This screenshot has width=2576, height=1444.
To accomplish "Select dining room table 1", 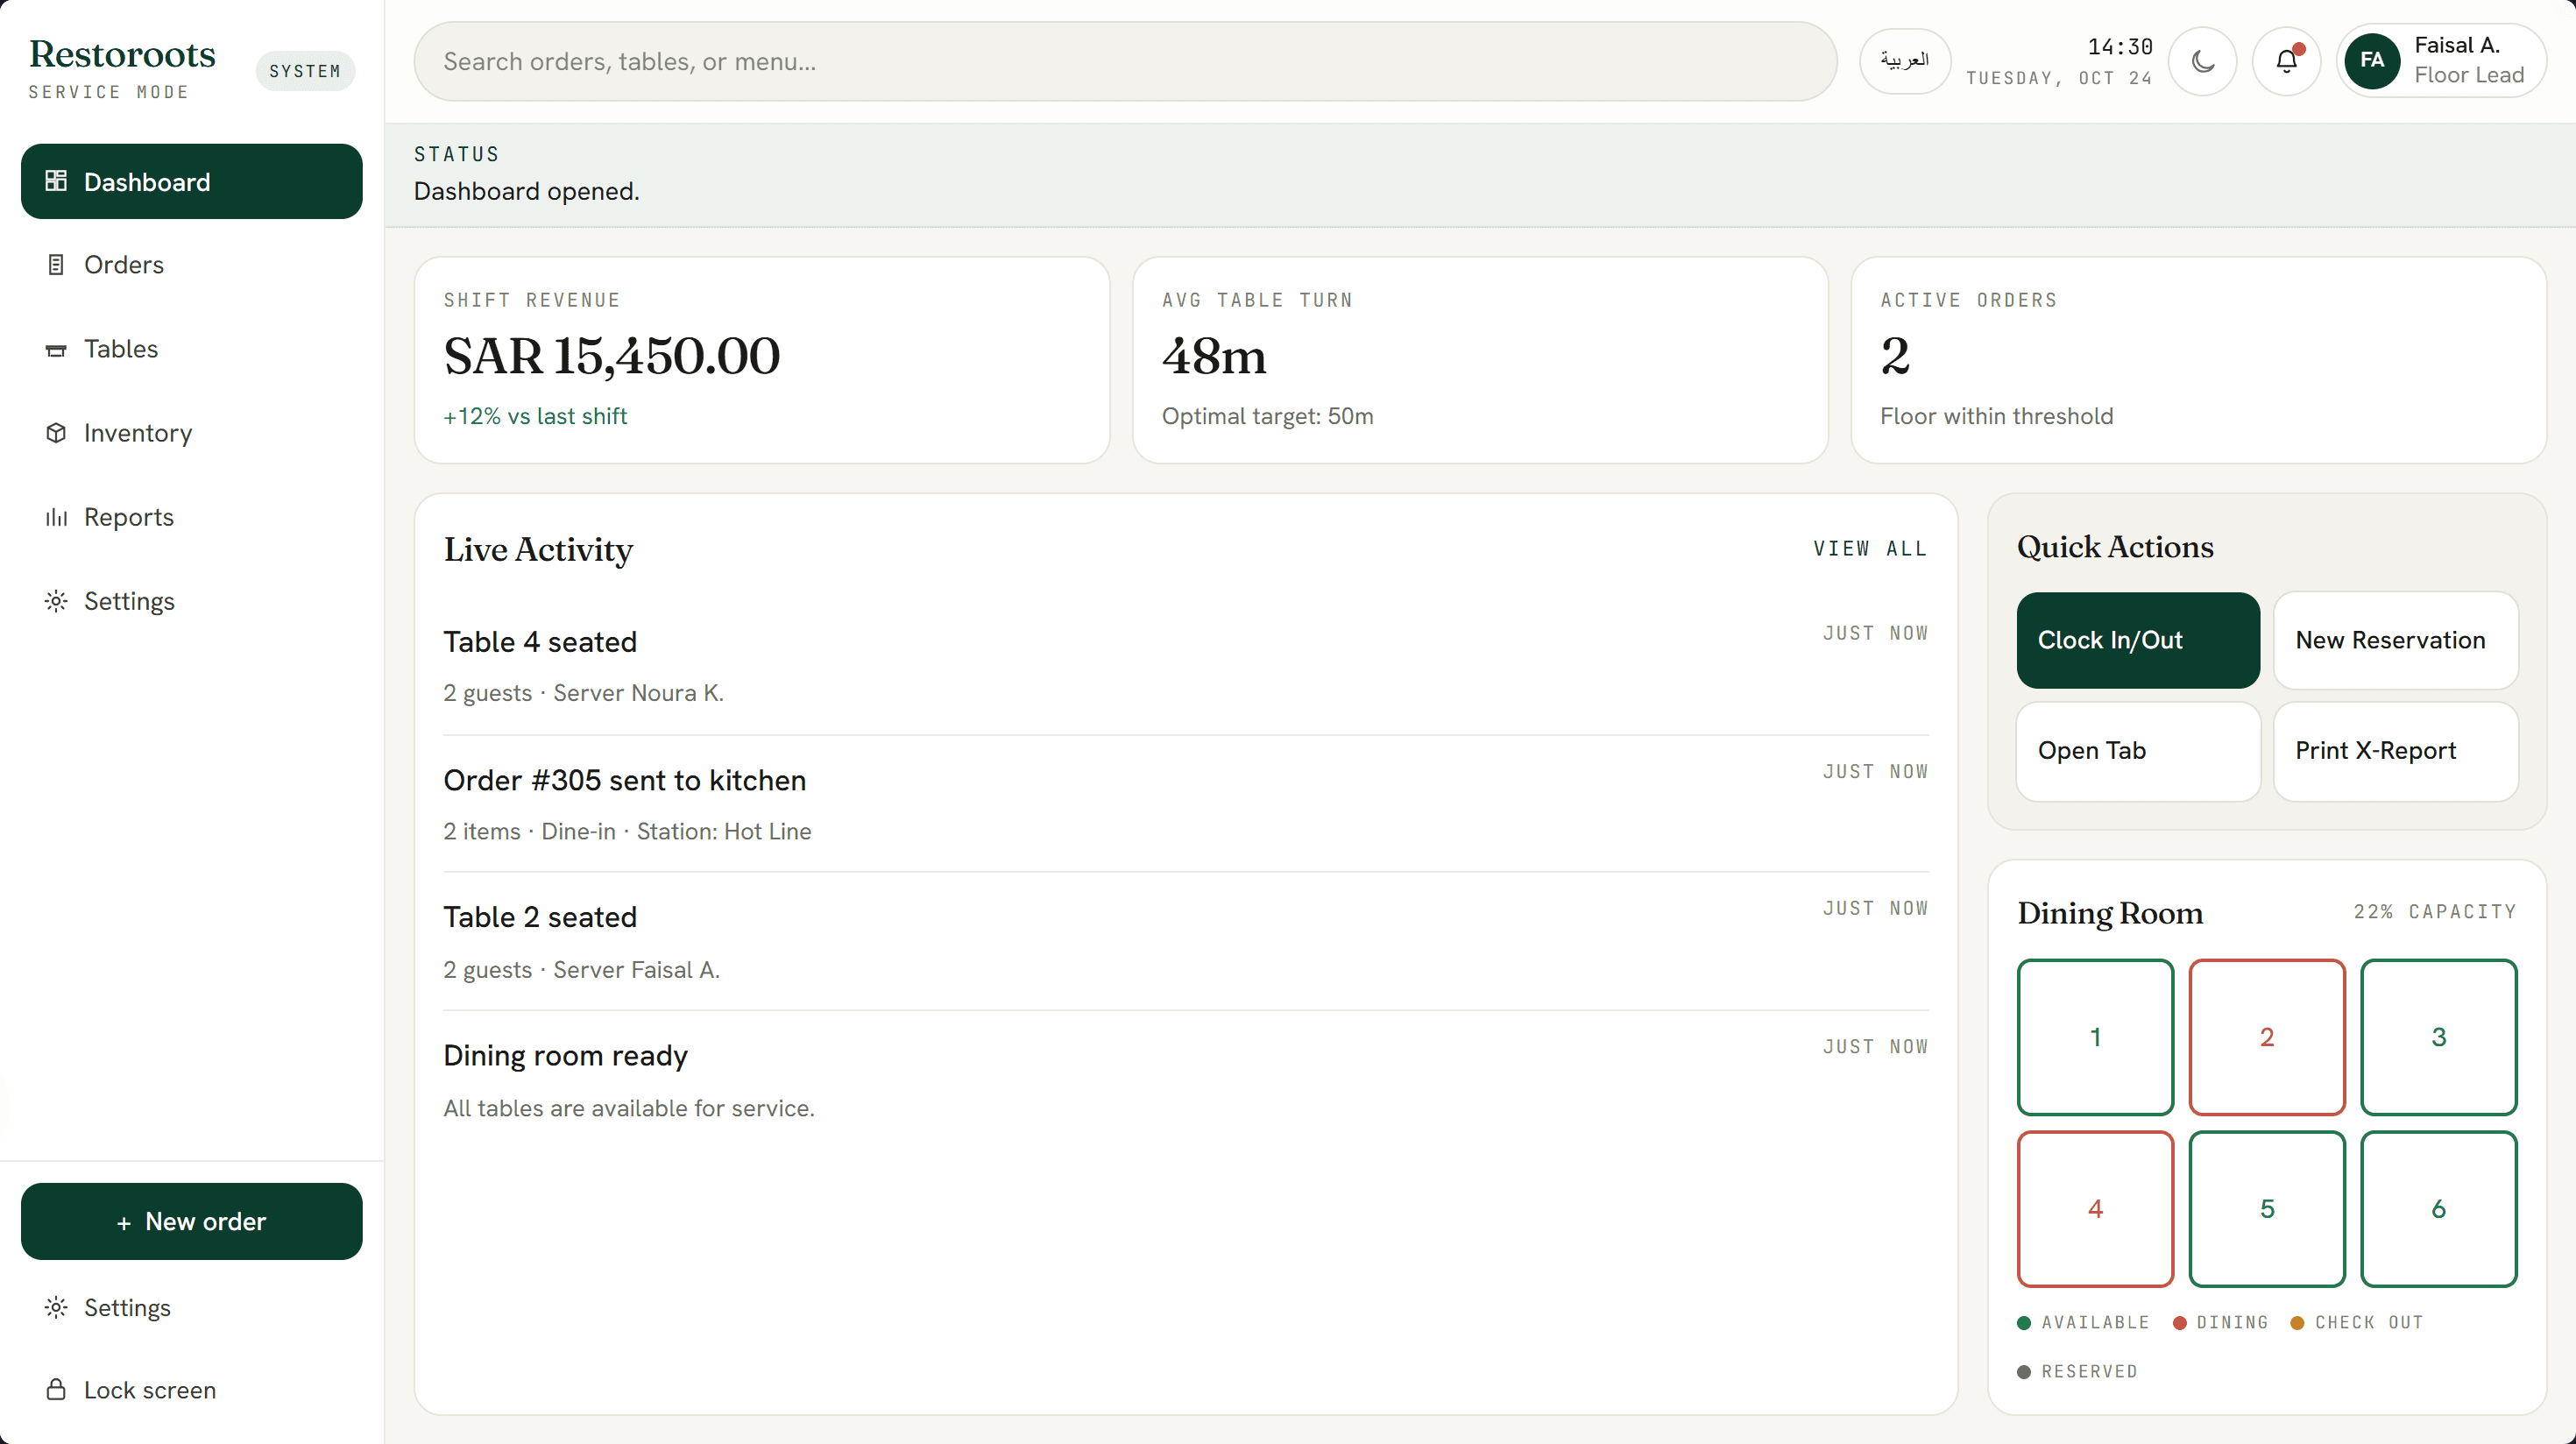I will click(2095, 1037).
